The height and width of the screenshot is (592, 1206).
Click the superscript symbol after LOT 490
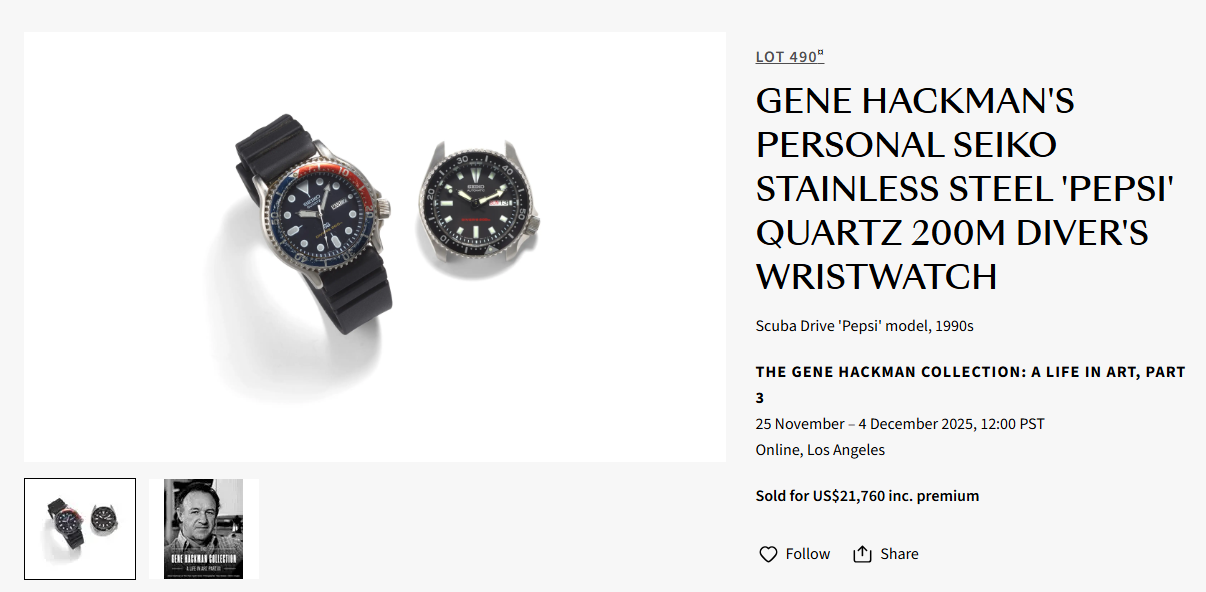pyautogui.click(x=821, y=53)
